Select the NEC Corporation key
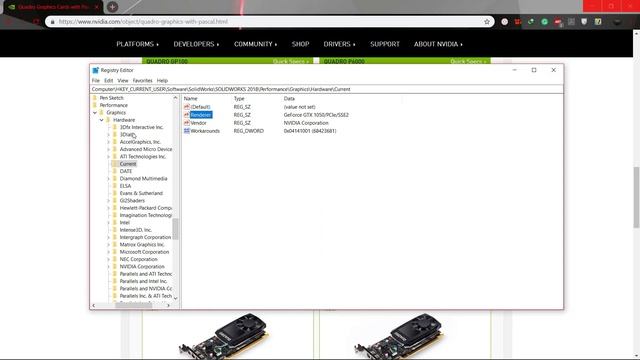Screen dimensions: 640x360 coord(138,259)
